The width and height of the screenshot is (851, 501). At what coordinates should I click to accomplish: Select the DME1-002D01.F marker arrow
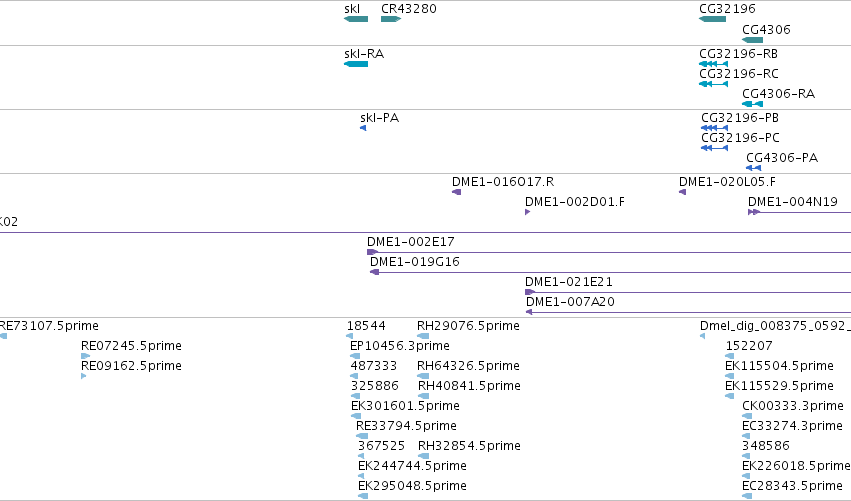coord(528,212)
